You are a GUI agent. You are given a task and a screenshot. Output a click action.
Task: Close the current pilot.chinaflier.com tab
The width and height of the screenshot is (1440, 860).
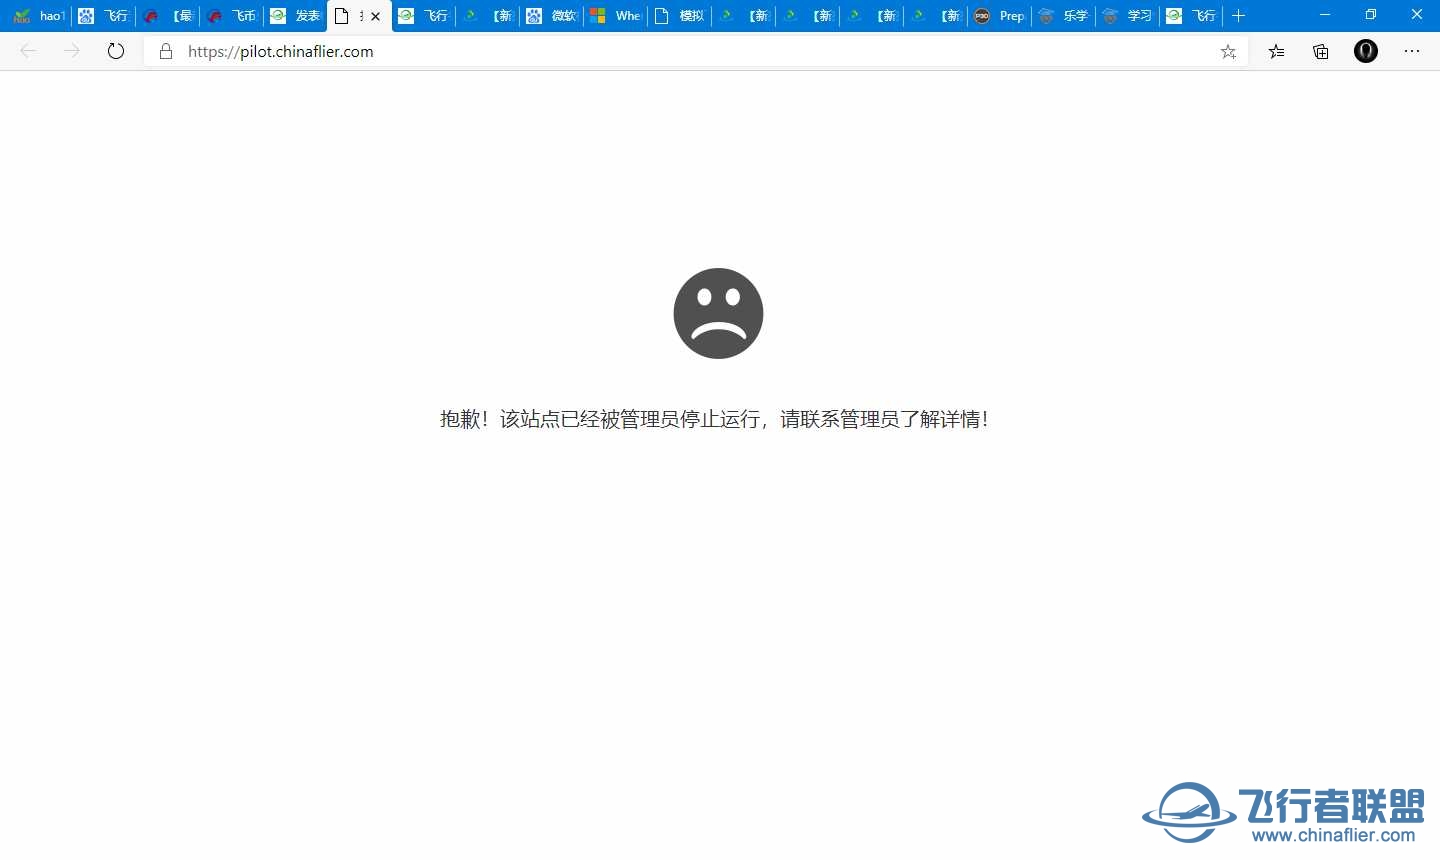(375, 15)
